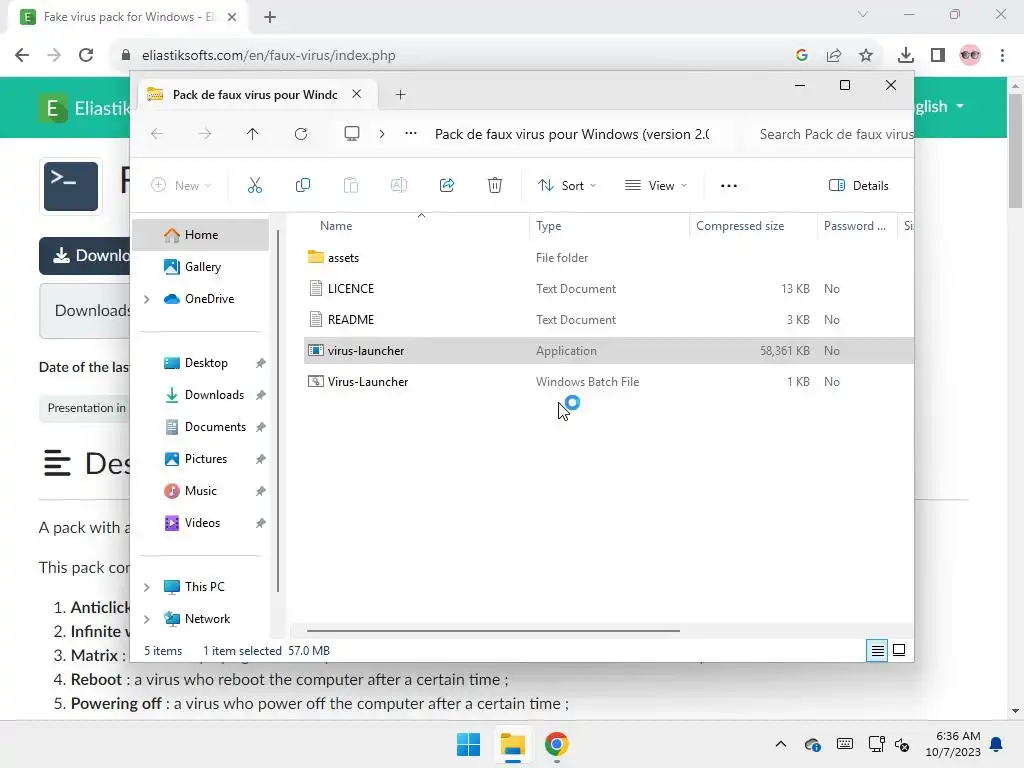Viewport: 1024px width, 768px height.
Task: Select Home in the navigation pane
Action: pyautogui.click(x=200, y=235)
